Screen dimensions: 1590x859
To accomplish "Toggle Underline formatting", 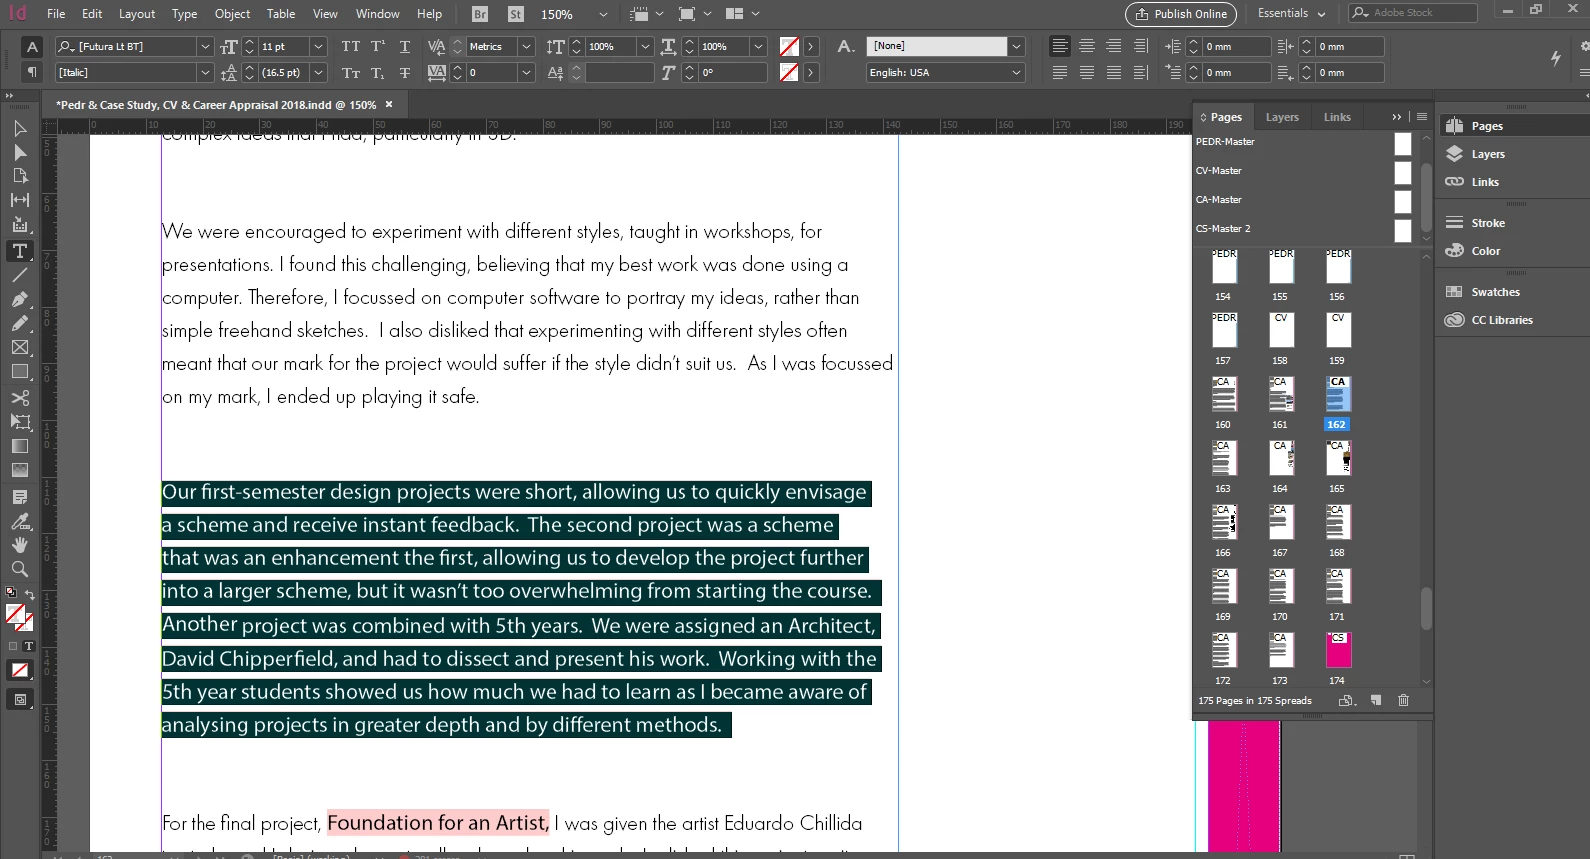I will click(x=405, y=46).
